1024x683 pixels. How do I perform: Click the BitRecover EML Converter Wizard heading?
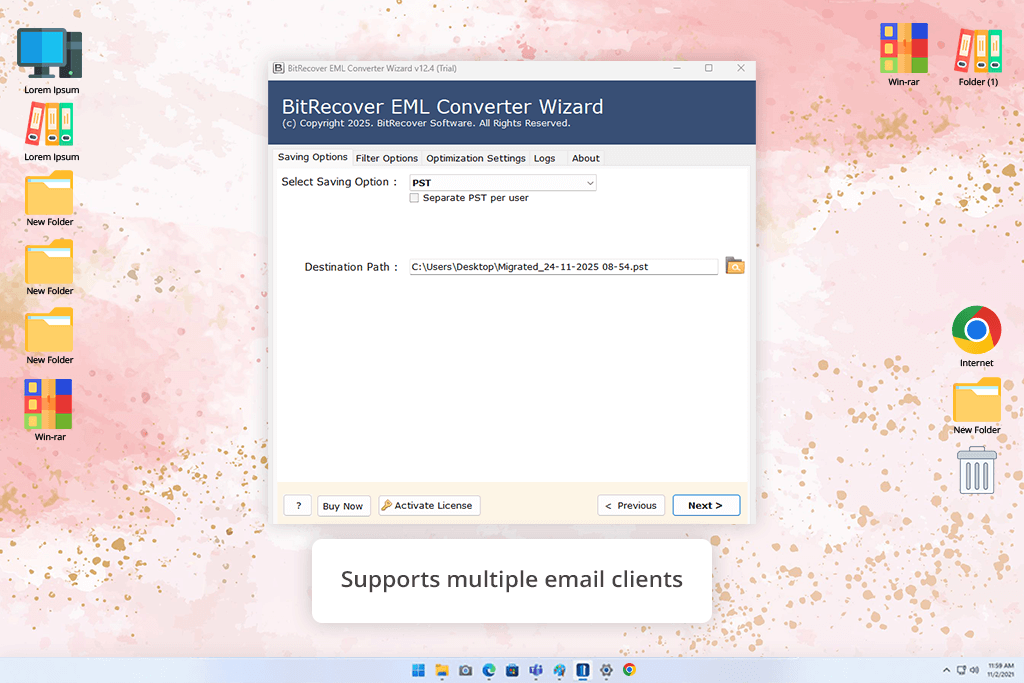coord(442,106)
